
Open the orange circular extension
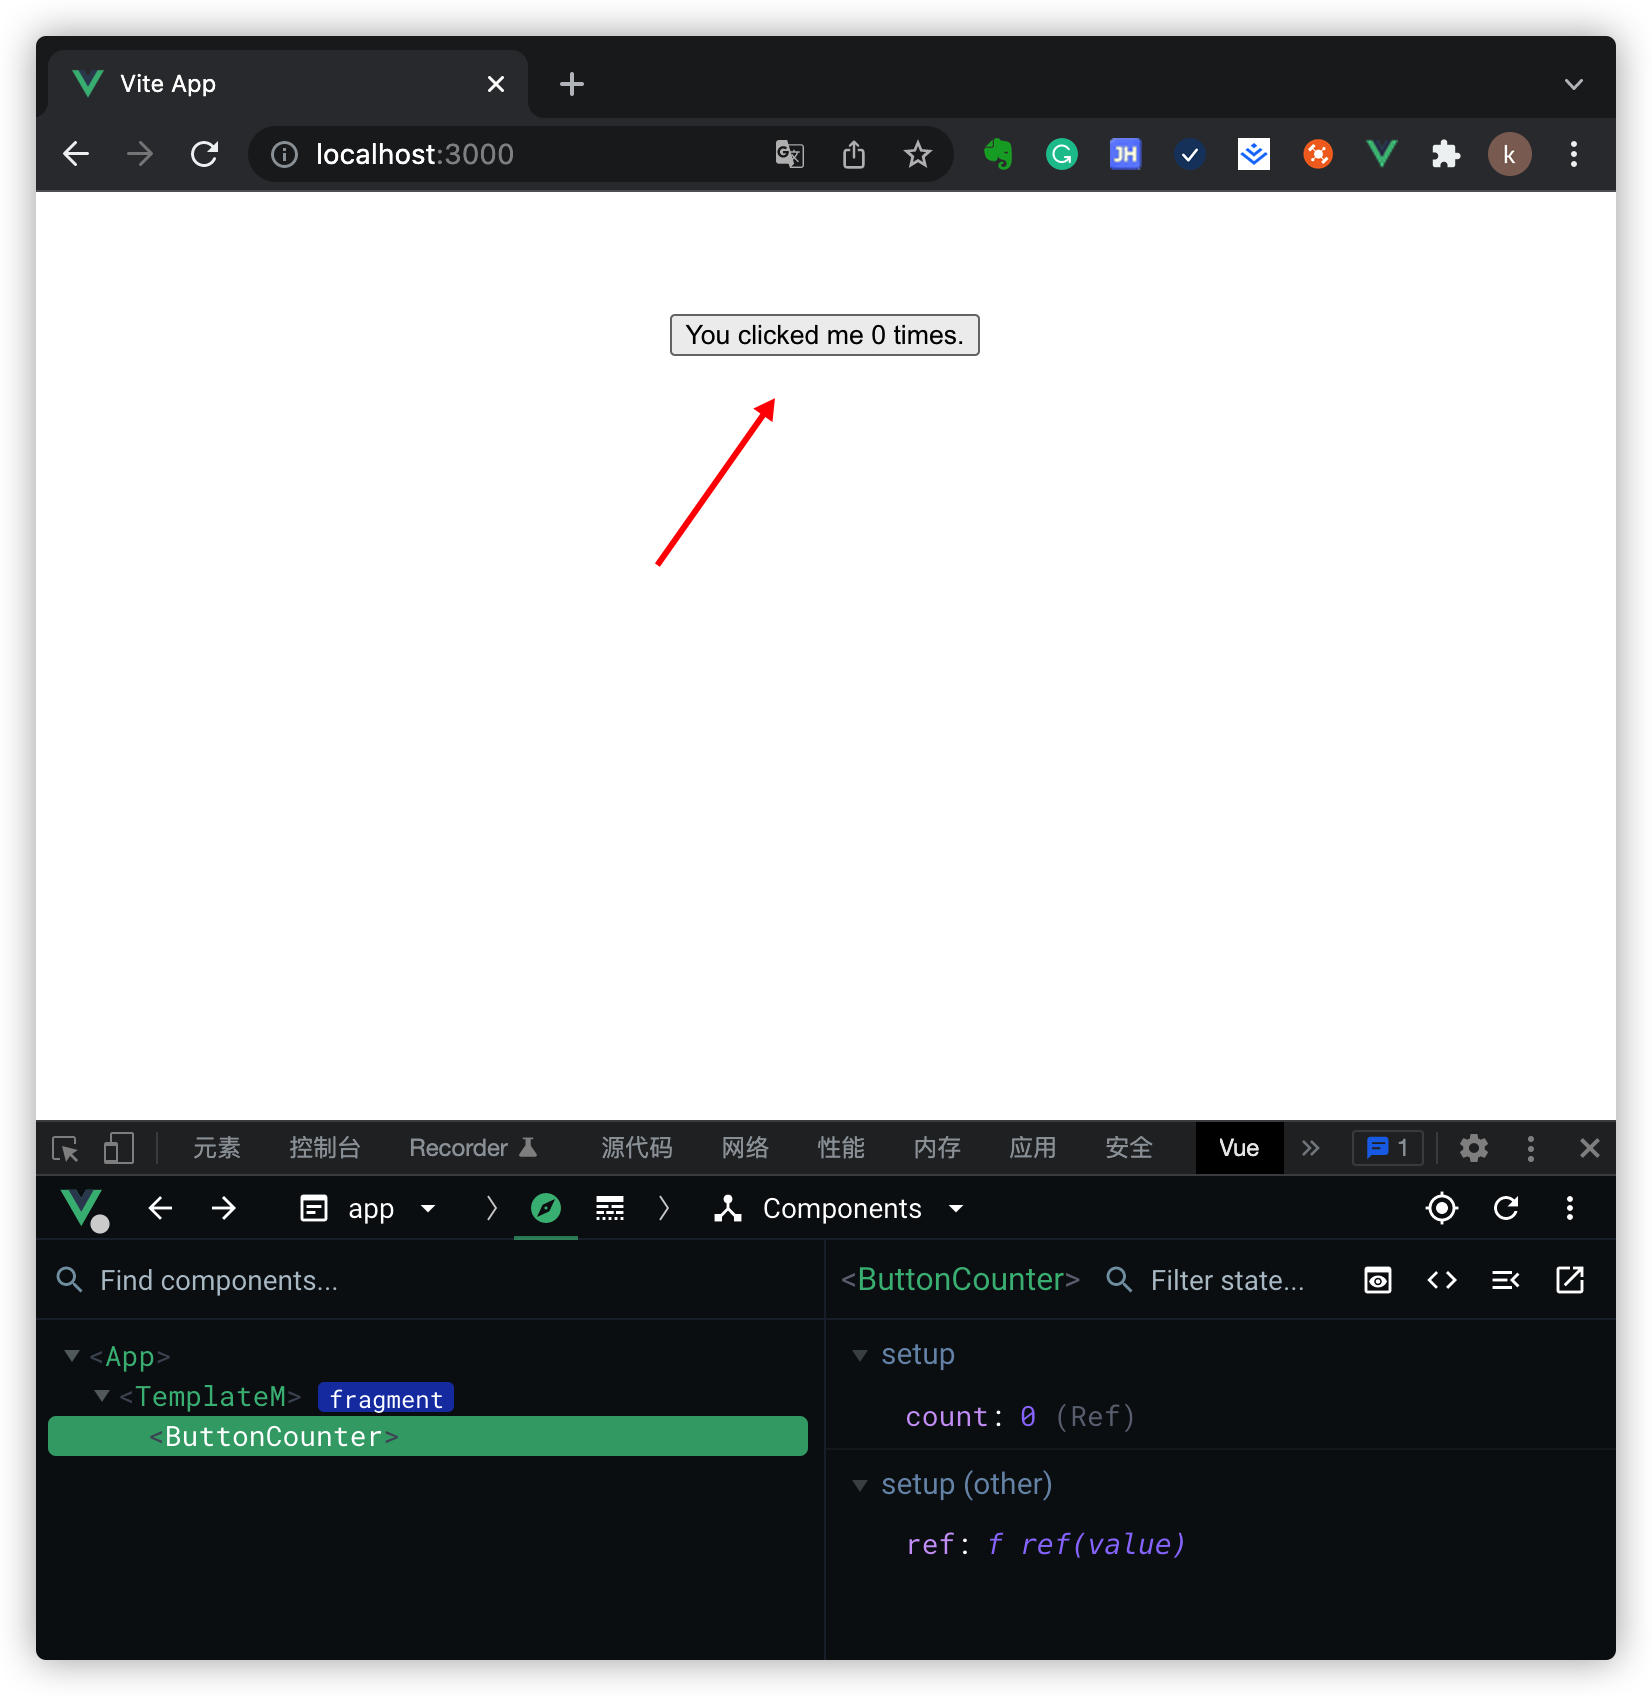[1317, 154]
